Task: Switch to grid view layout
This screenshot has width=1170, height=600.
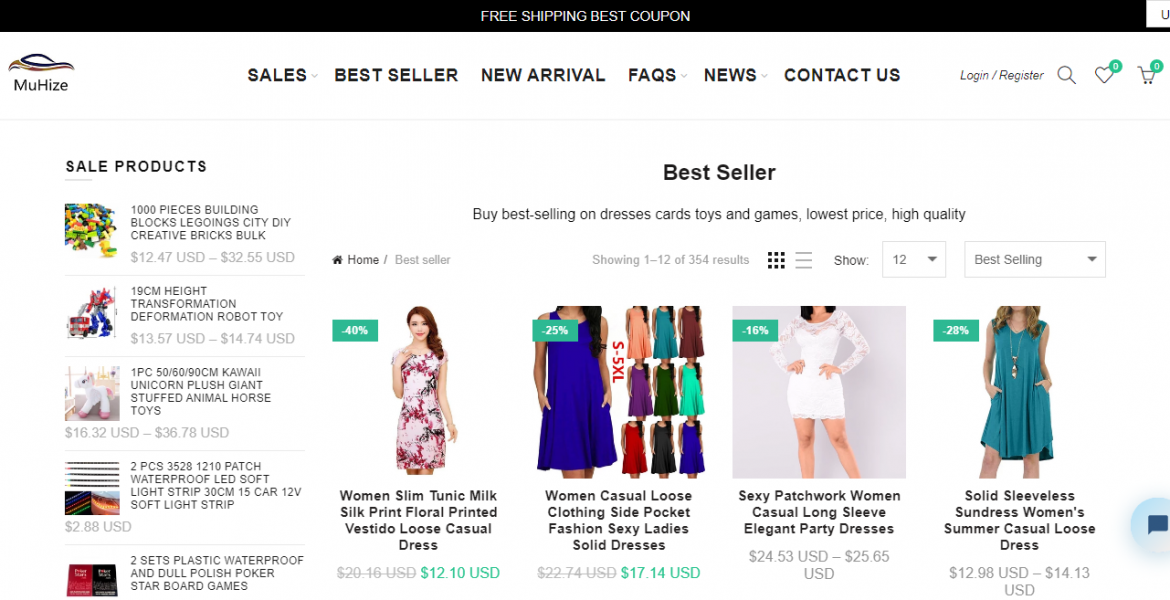Action: [x=776, y=260]
